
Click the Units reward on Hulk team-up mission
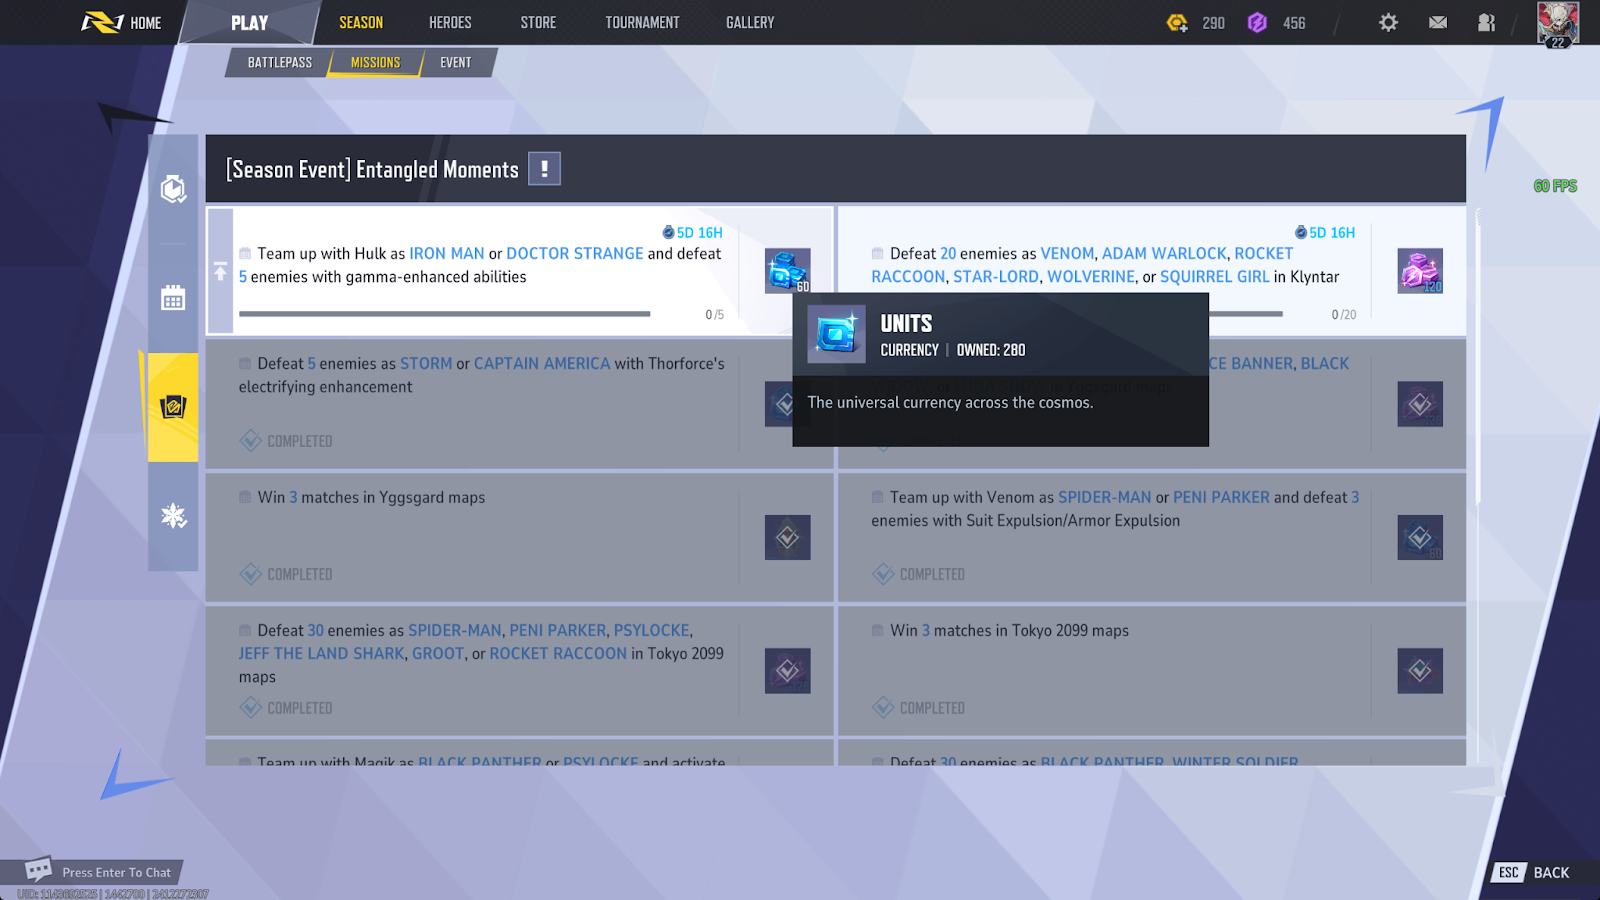[787, 270]
